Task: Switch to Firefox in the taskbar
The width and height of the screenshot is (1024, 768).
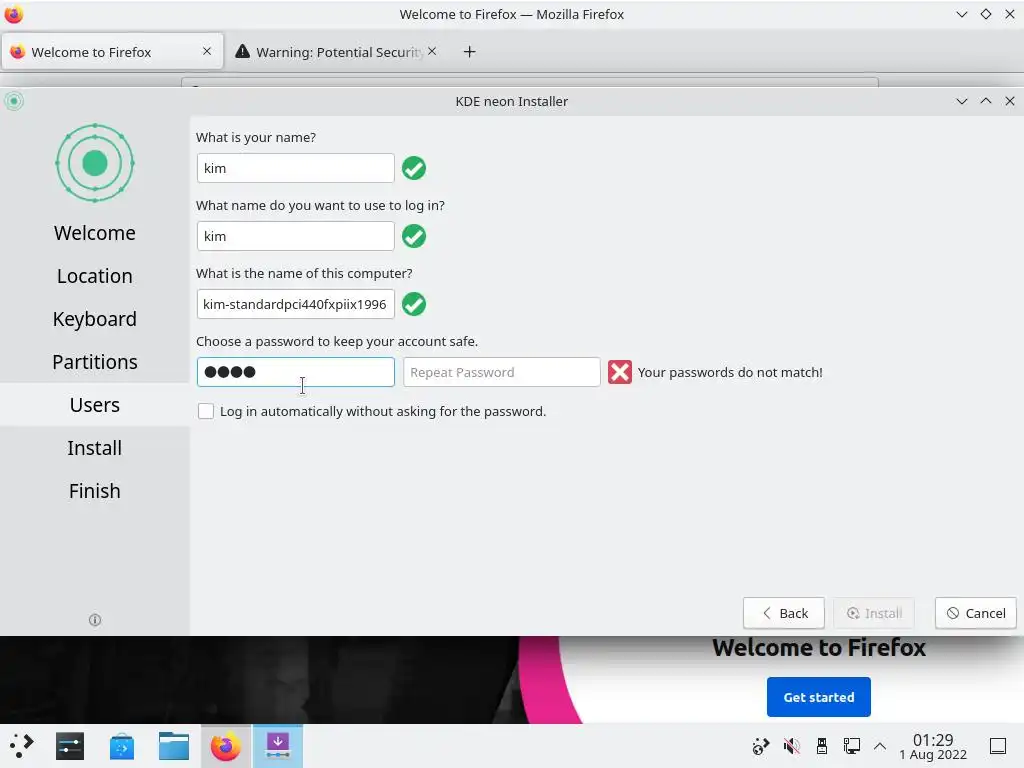Action: [x=225, y=746]
